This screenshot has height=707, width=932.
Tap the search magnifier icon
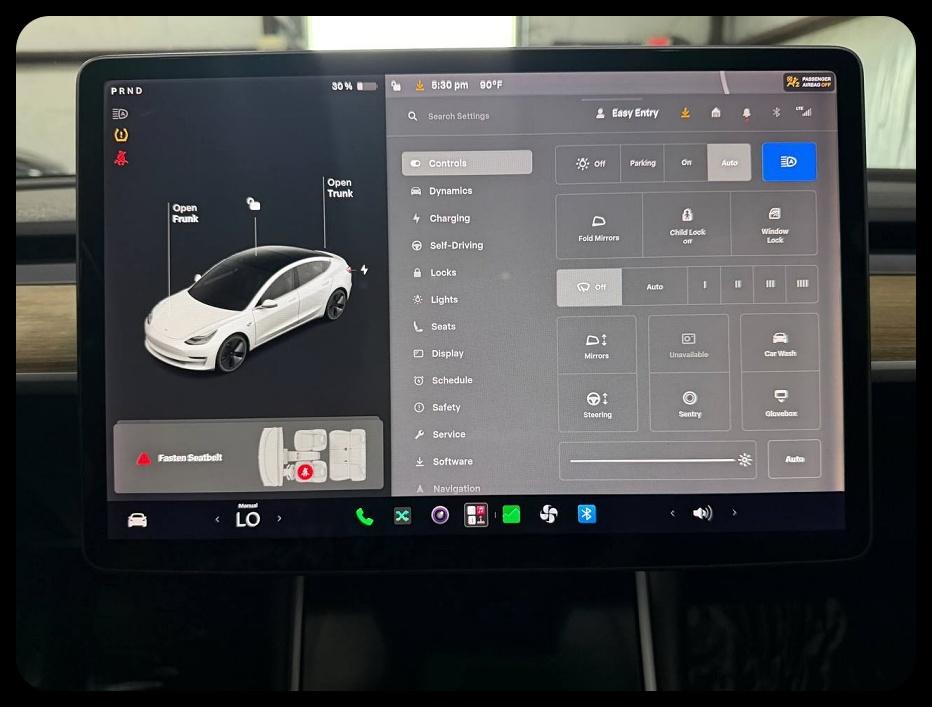413,116
